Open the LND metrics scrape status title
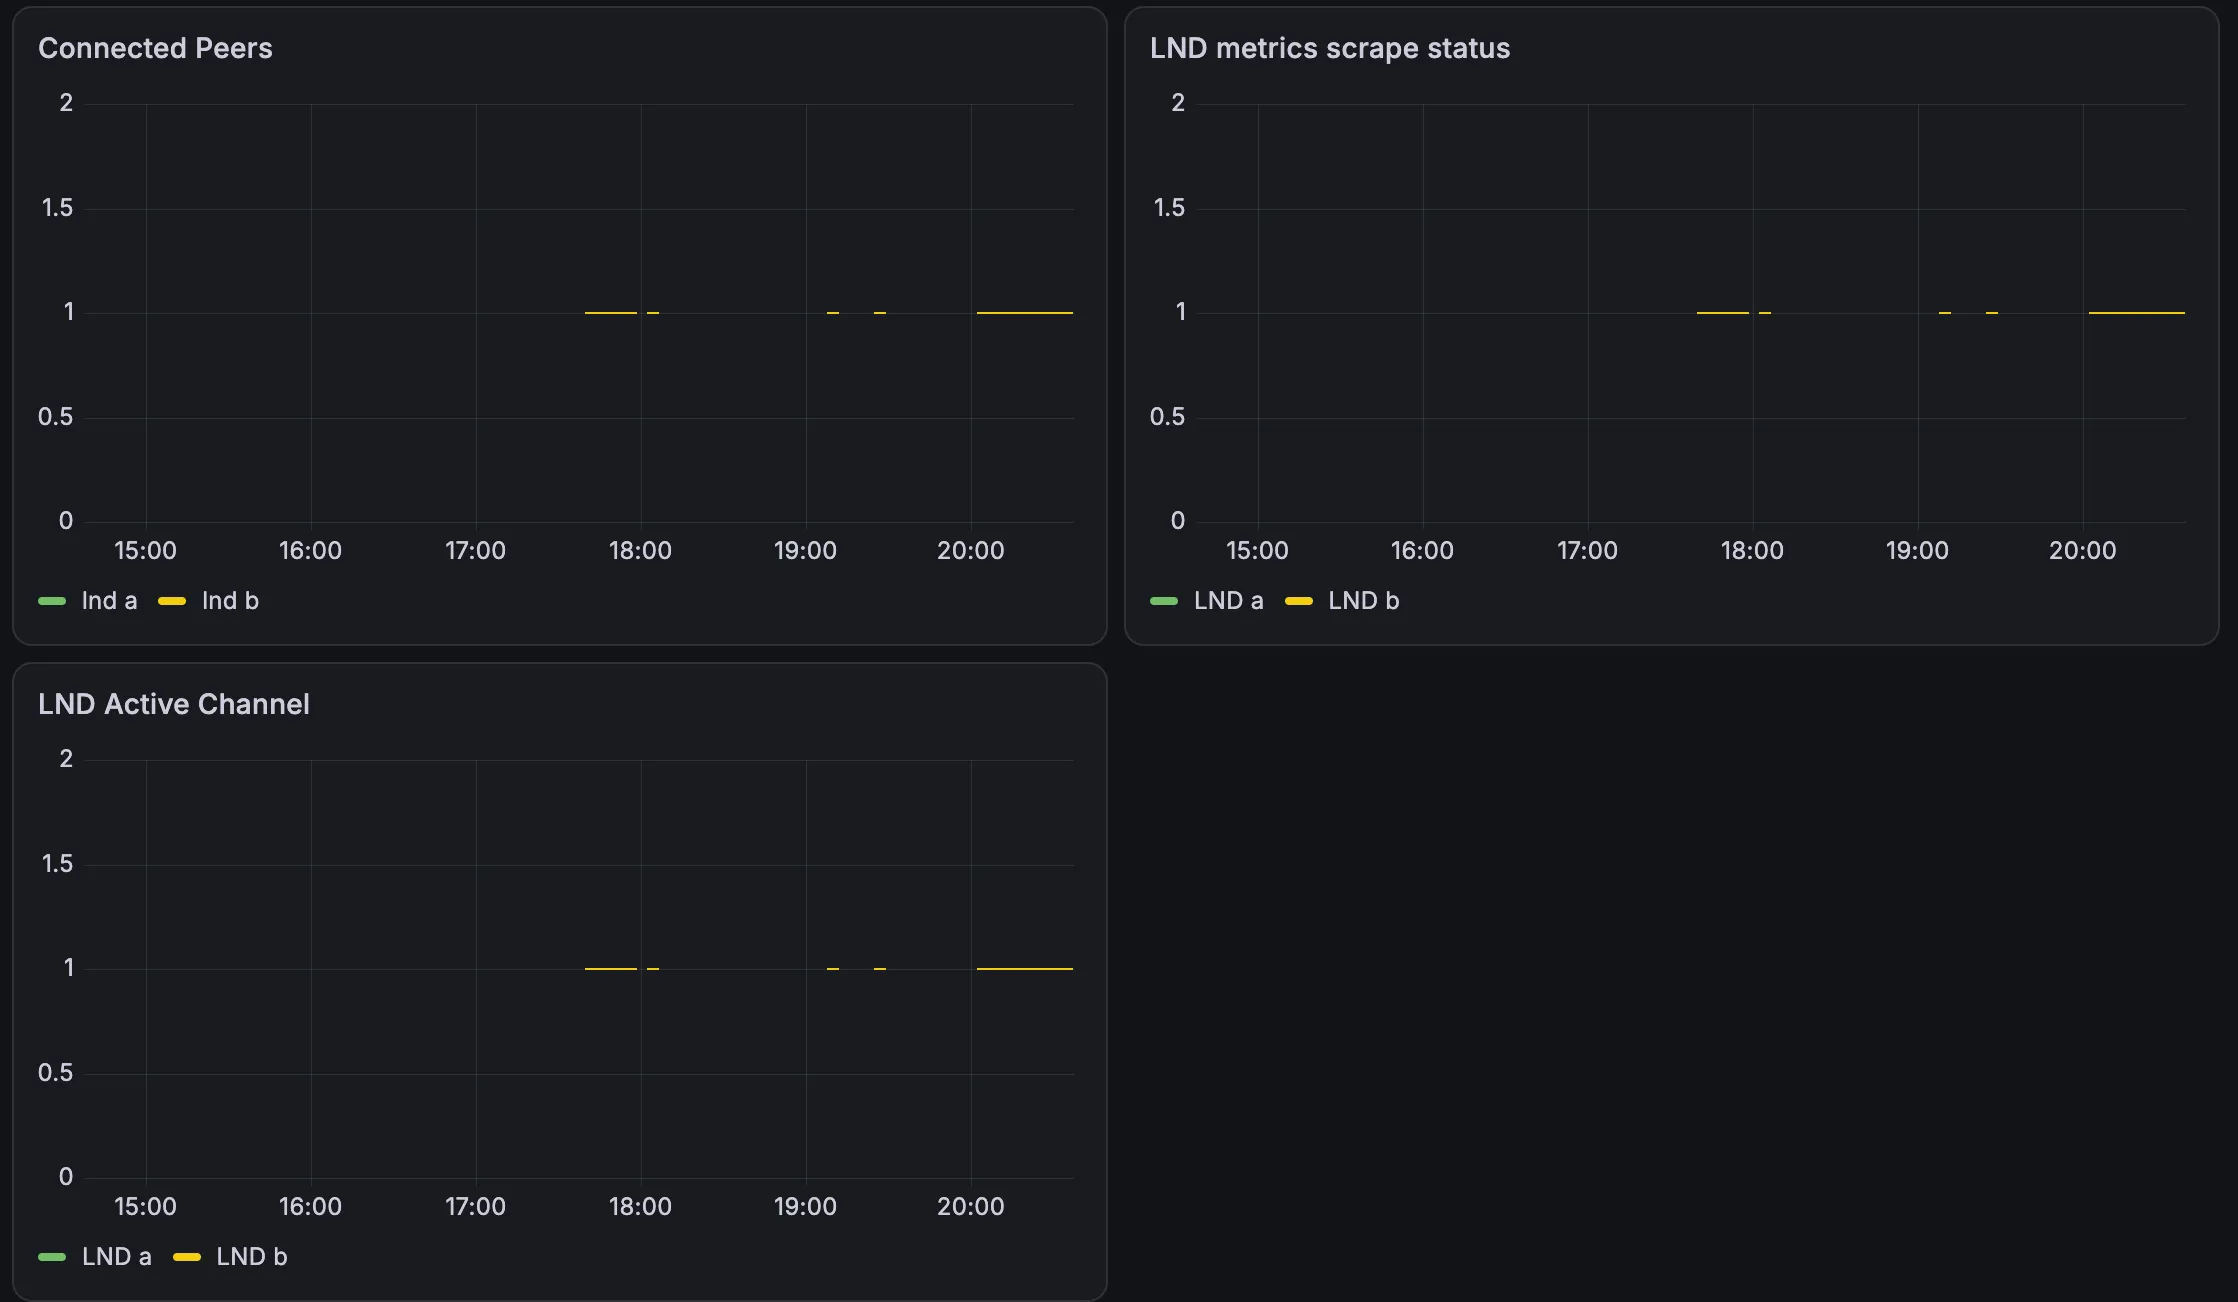 pos(1329,48)
